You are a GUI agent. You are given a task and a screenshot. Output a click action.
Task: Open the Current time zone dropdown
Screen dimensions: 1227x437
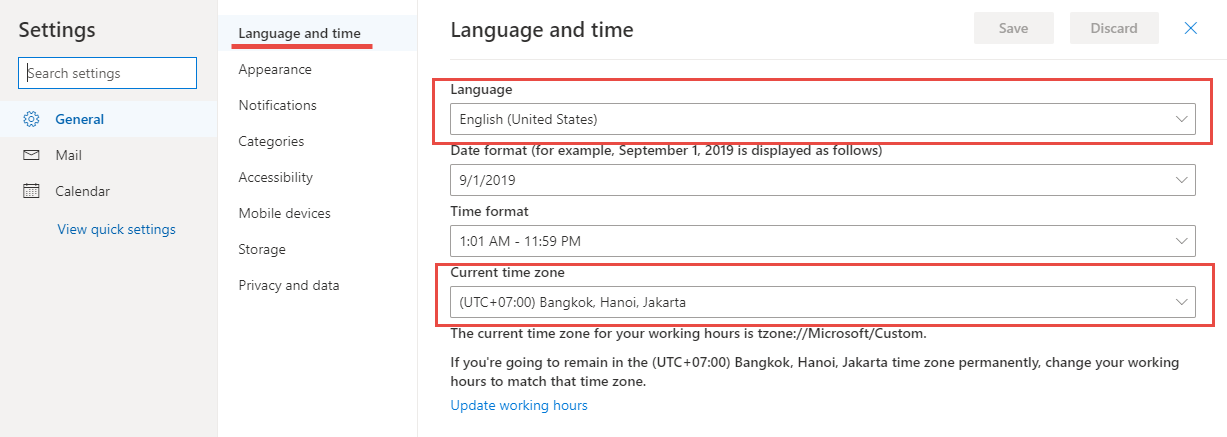pyautogui.click(x=823, y=301)
